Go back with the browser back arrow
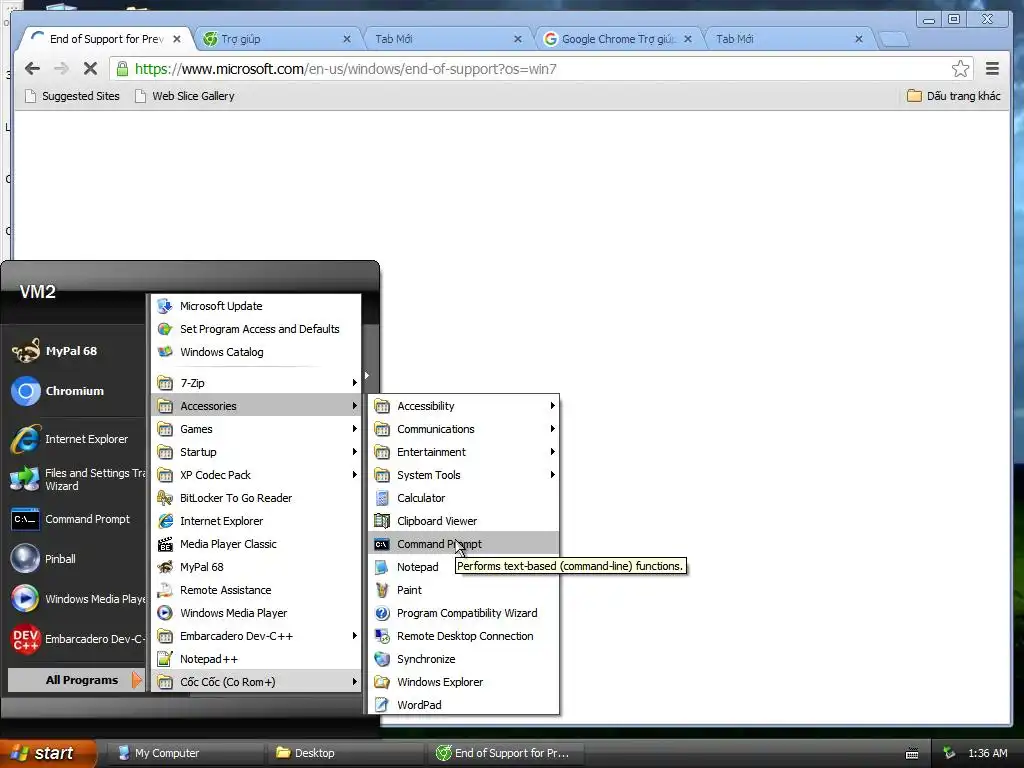This screenshot has width=1024, height=768. pyautogui.click(x=32, y=69)
